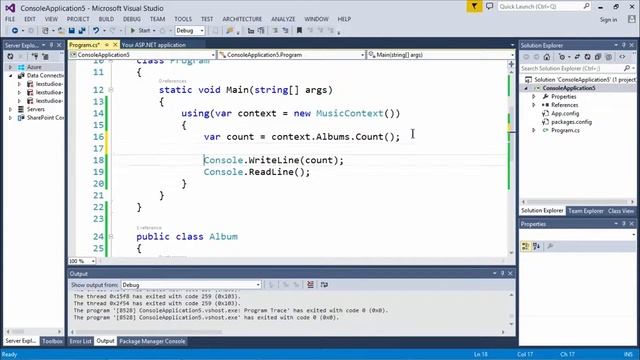
Task: Open the notifications flag icon
Action: (474, 7)
